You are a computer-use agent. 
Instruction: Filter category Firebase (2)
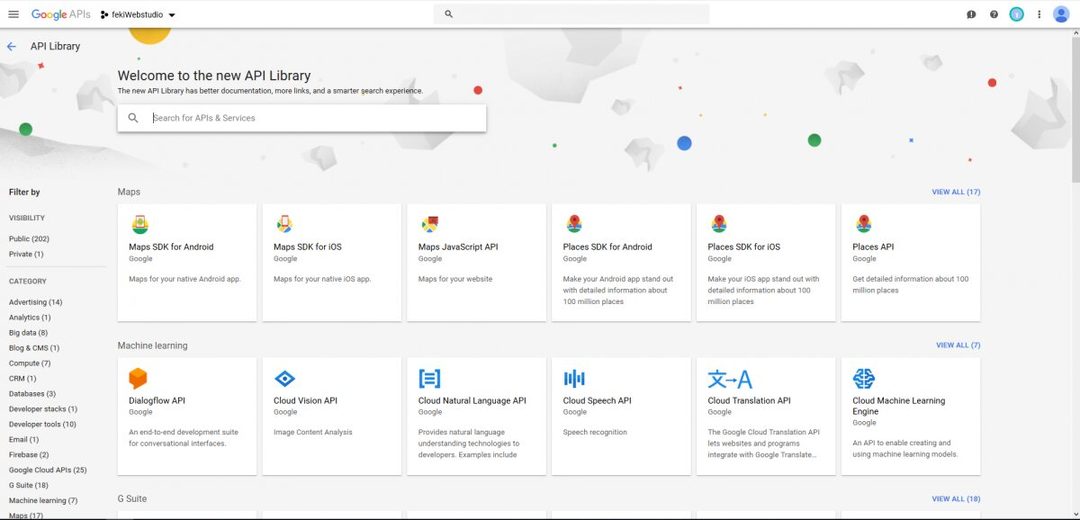coord(29,455)
